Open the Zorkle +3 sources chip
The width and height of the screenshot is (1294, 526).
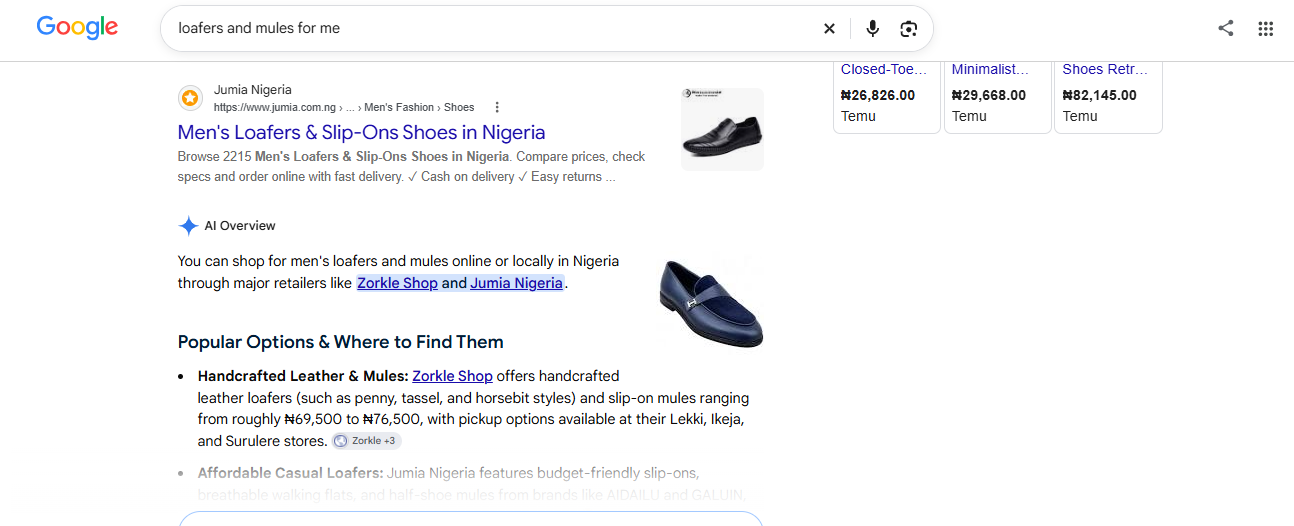point(367,441)
